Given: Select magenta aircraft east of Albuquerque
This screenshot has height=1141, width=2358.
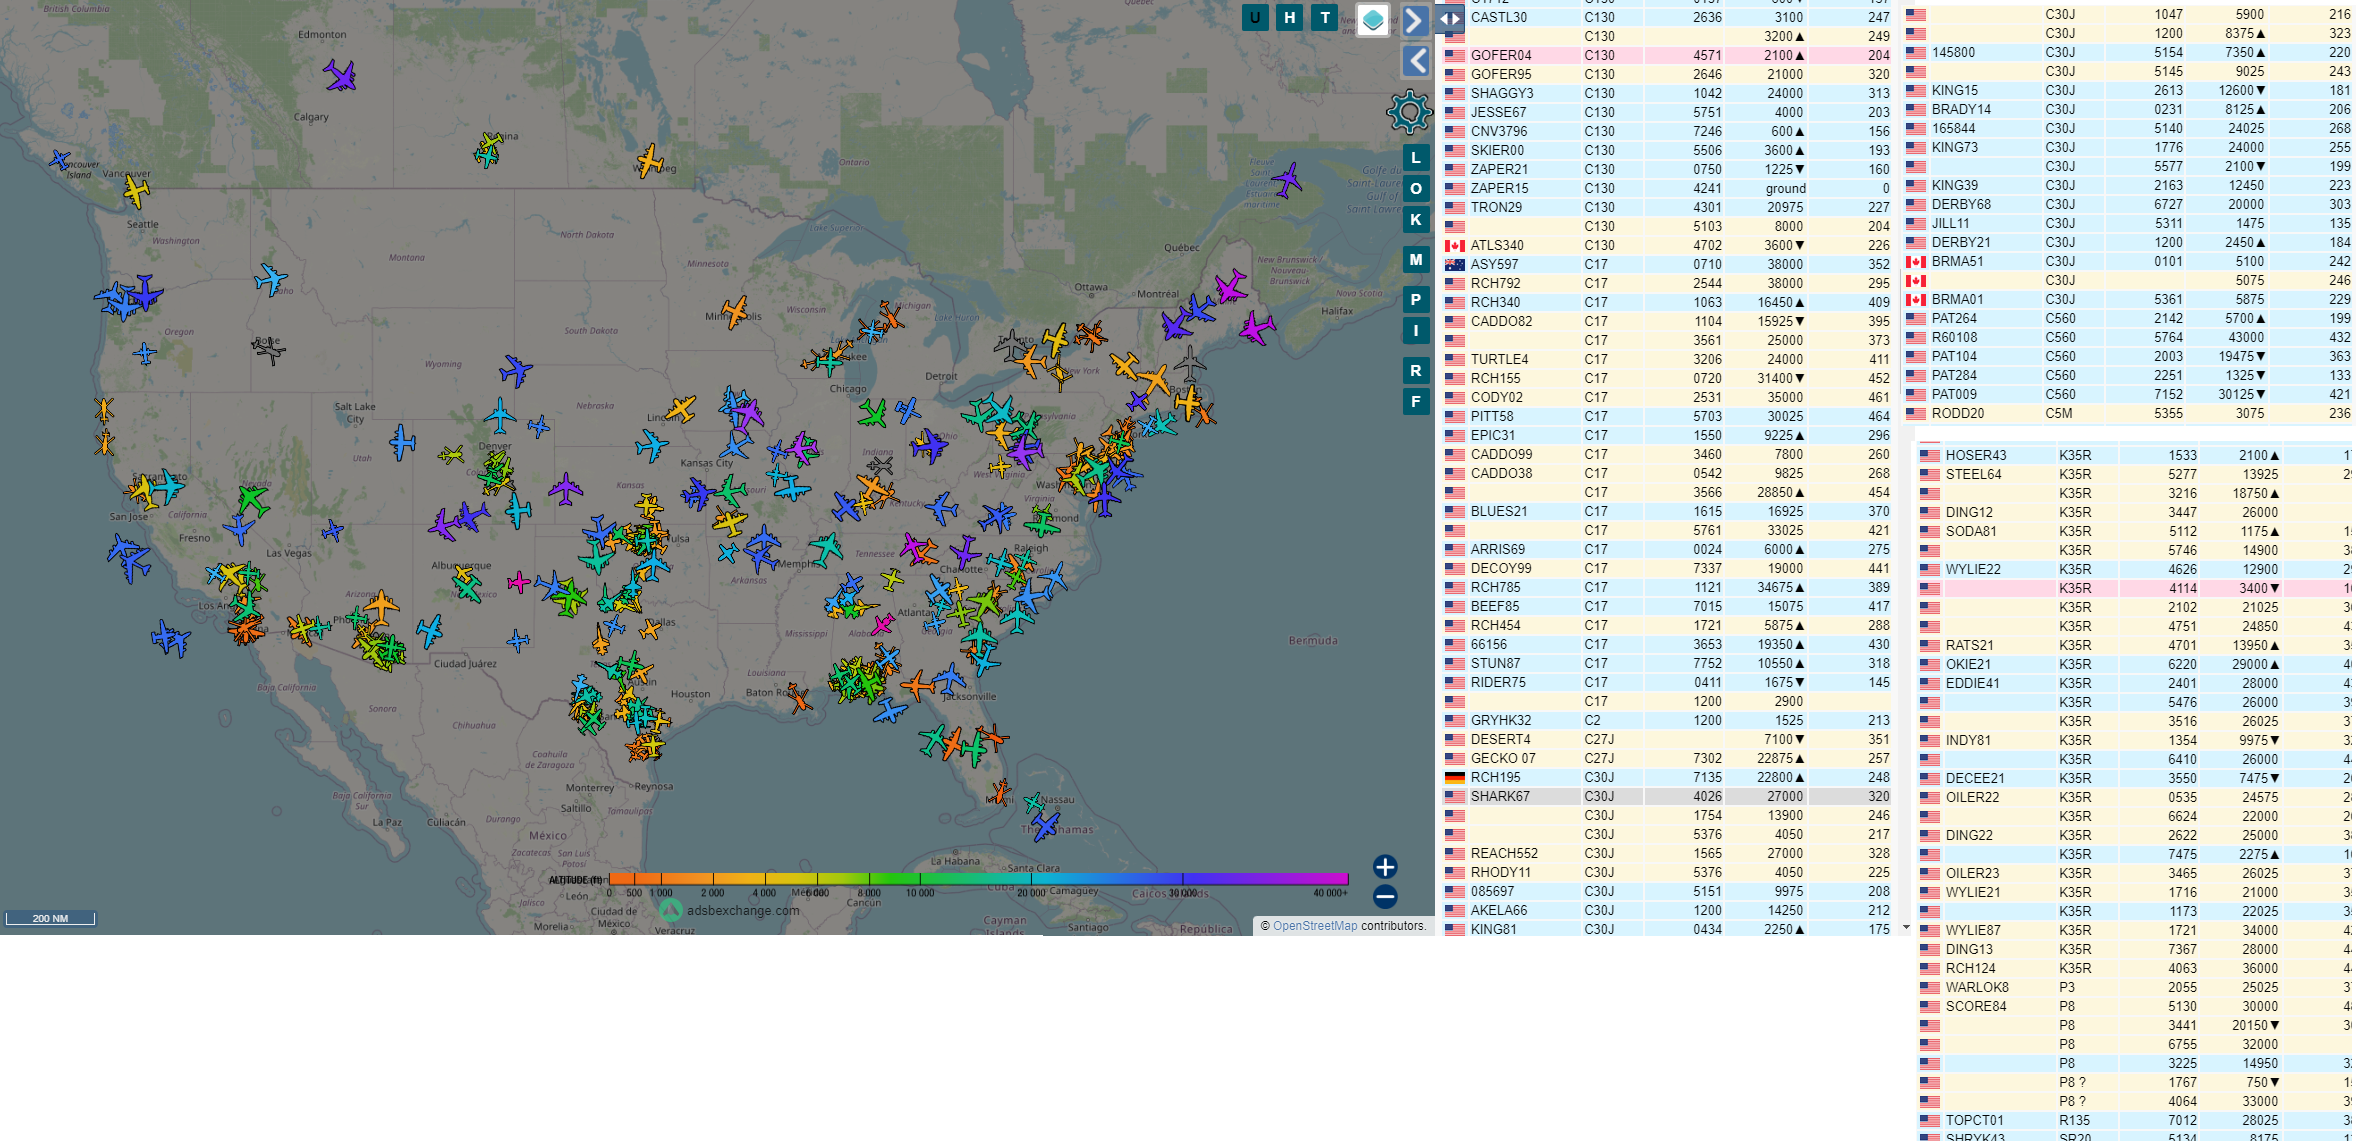Looking at the screenshot, I should (518, 582).
